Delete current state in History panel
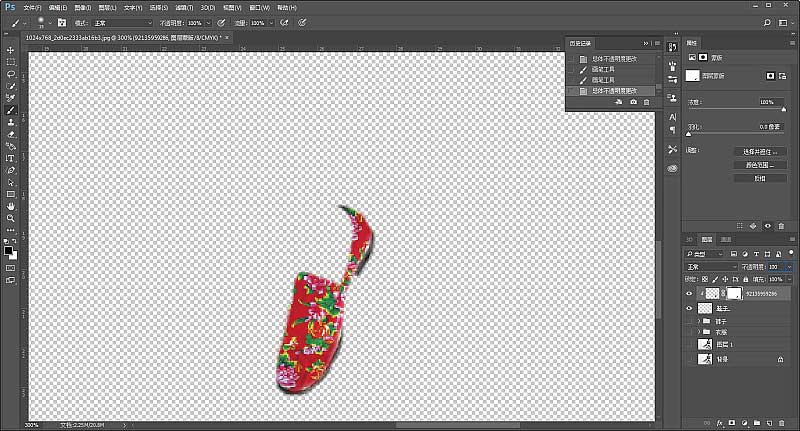800x431 pixels. pos(647,103)
